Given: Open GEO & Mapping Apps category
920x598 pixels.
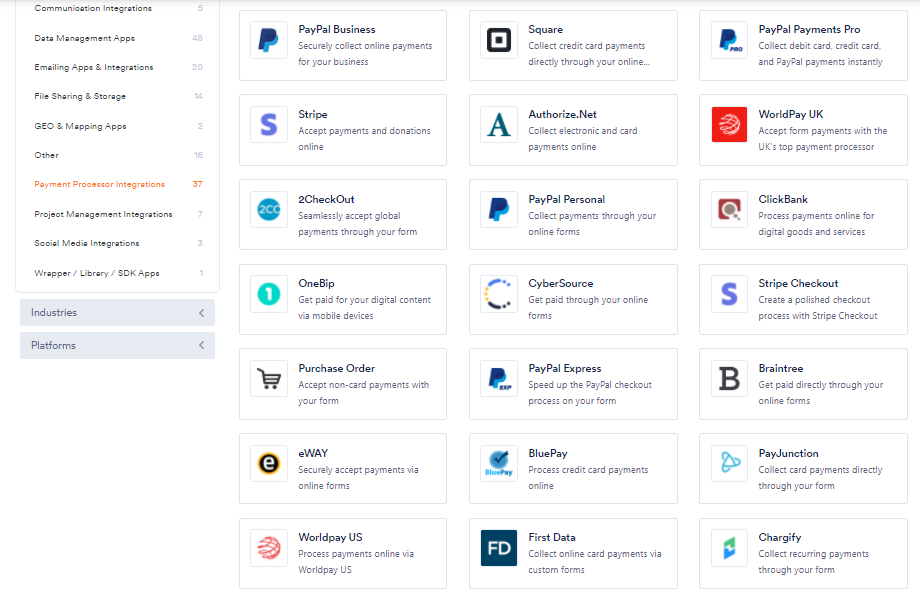Looking at the screenshot, I should pyautogui.click(x=117, y=126).
